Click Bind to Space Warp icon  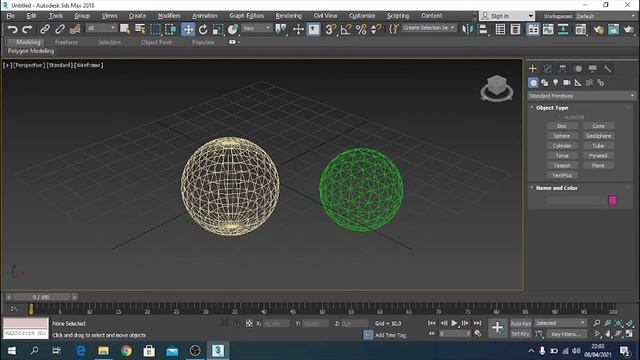click(75, 29)
